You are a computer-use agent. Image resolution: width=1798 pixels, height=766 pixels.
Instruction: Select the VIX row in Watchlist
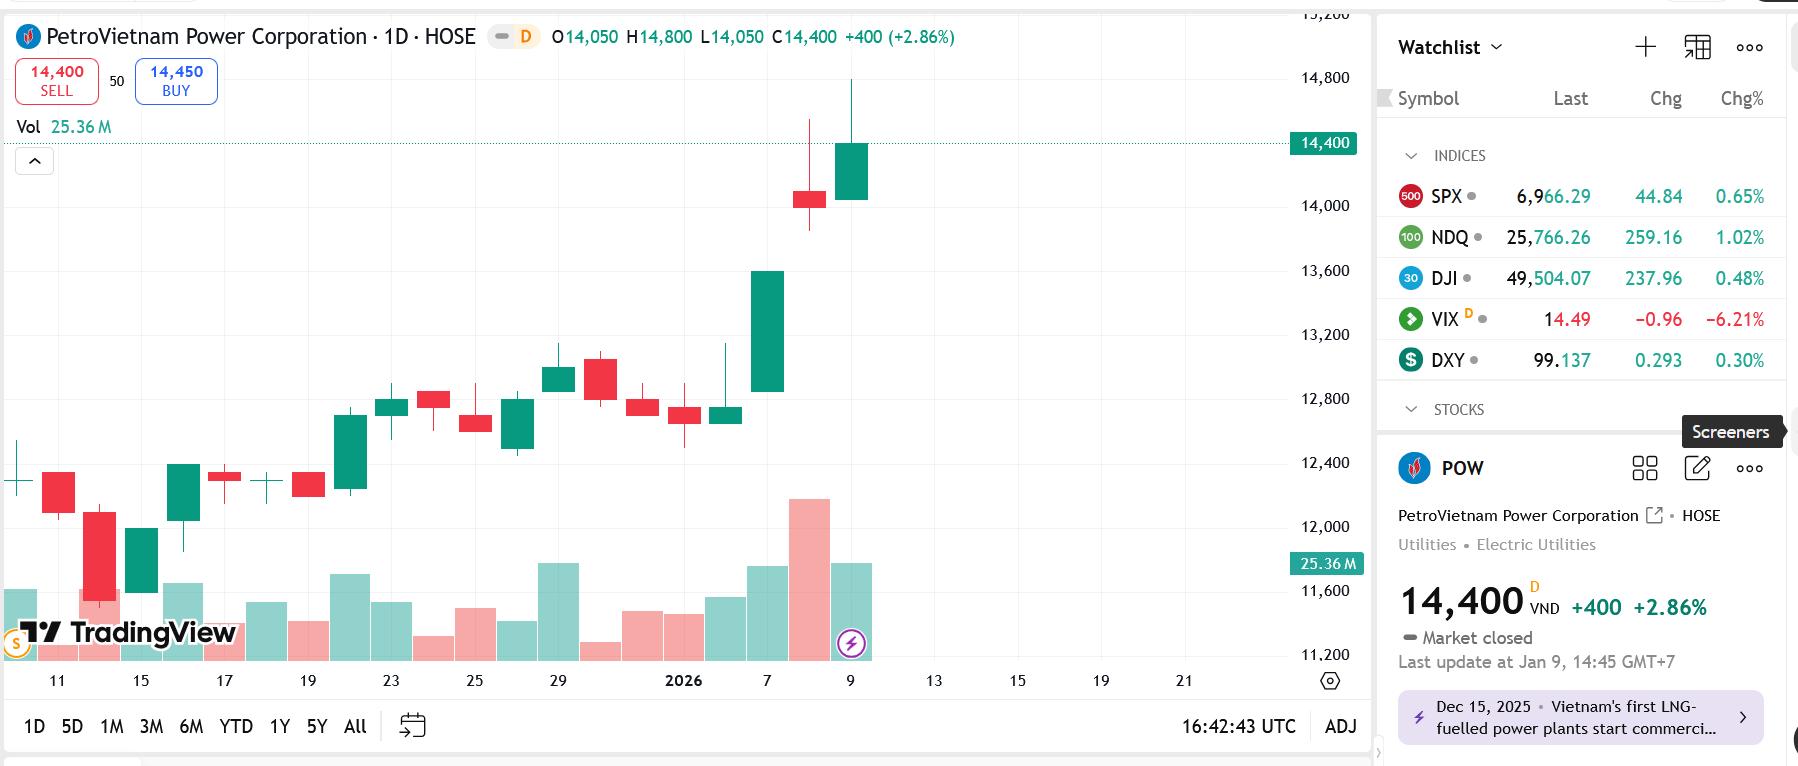pos(1580,319)
